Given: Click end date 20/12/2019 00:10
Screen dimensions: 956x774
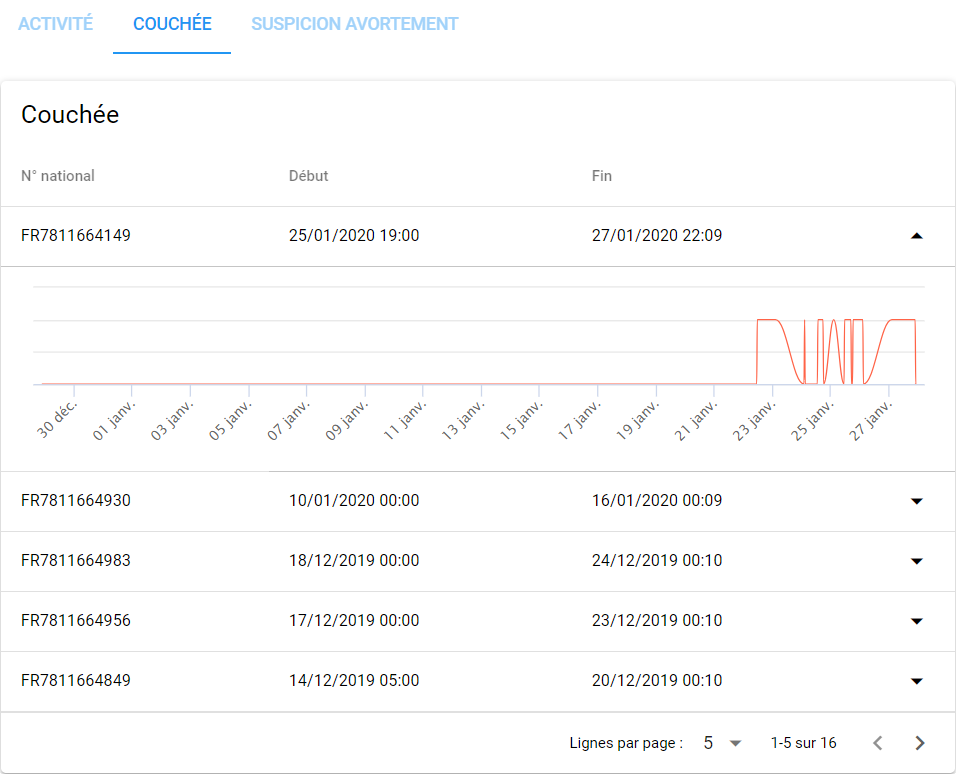Looking at the screenshot, I should (657, 680).
